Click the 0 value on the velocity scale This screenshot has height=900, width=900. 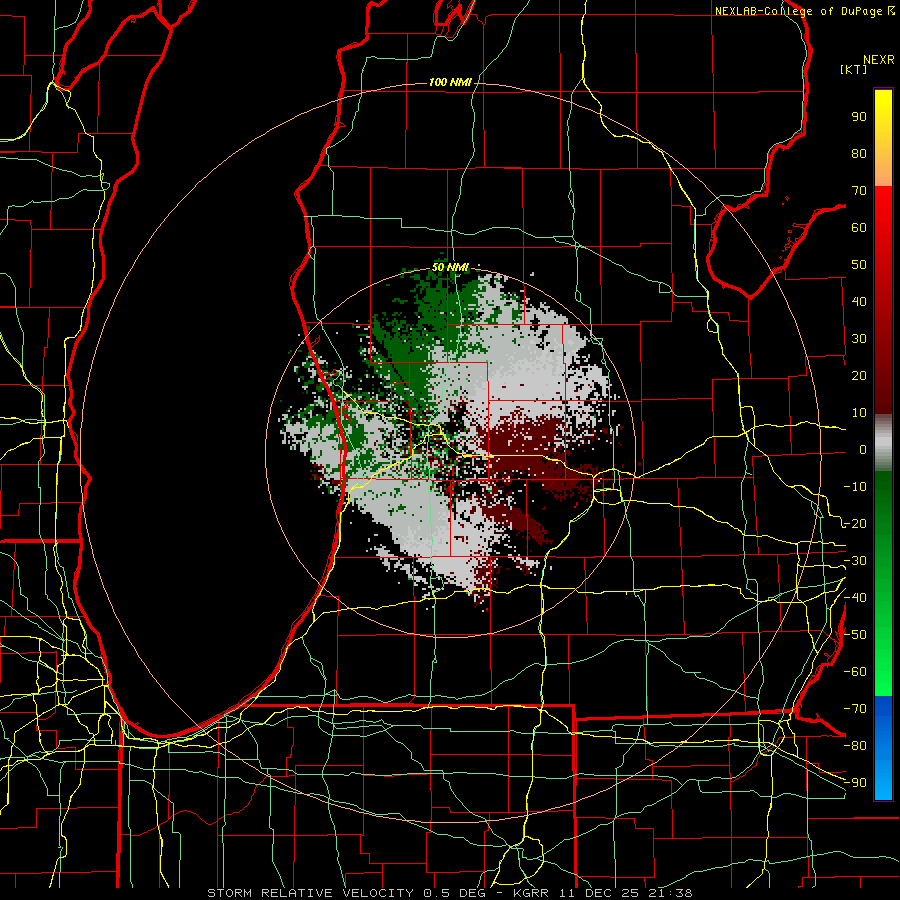coord(863,450)
